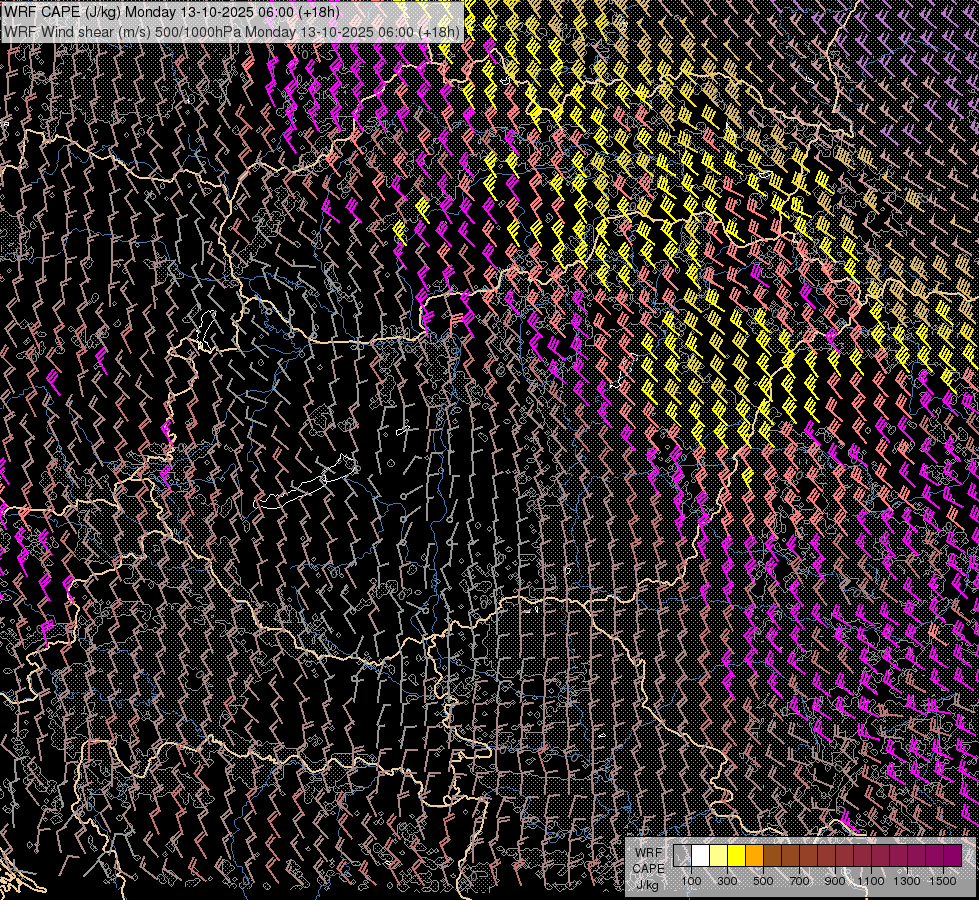Pick the bright yellow swatch at 300 J/kg
The width and height of the screenshot is (979, 900).
coord(736,856)
